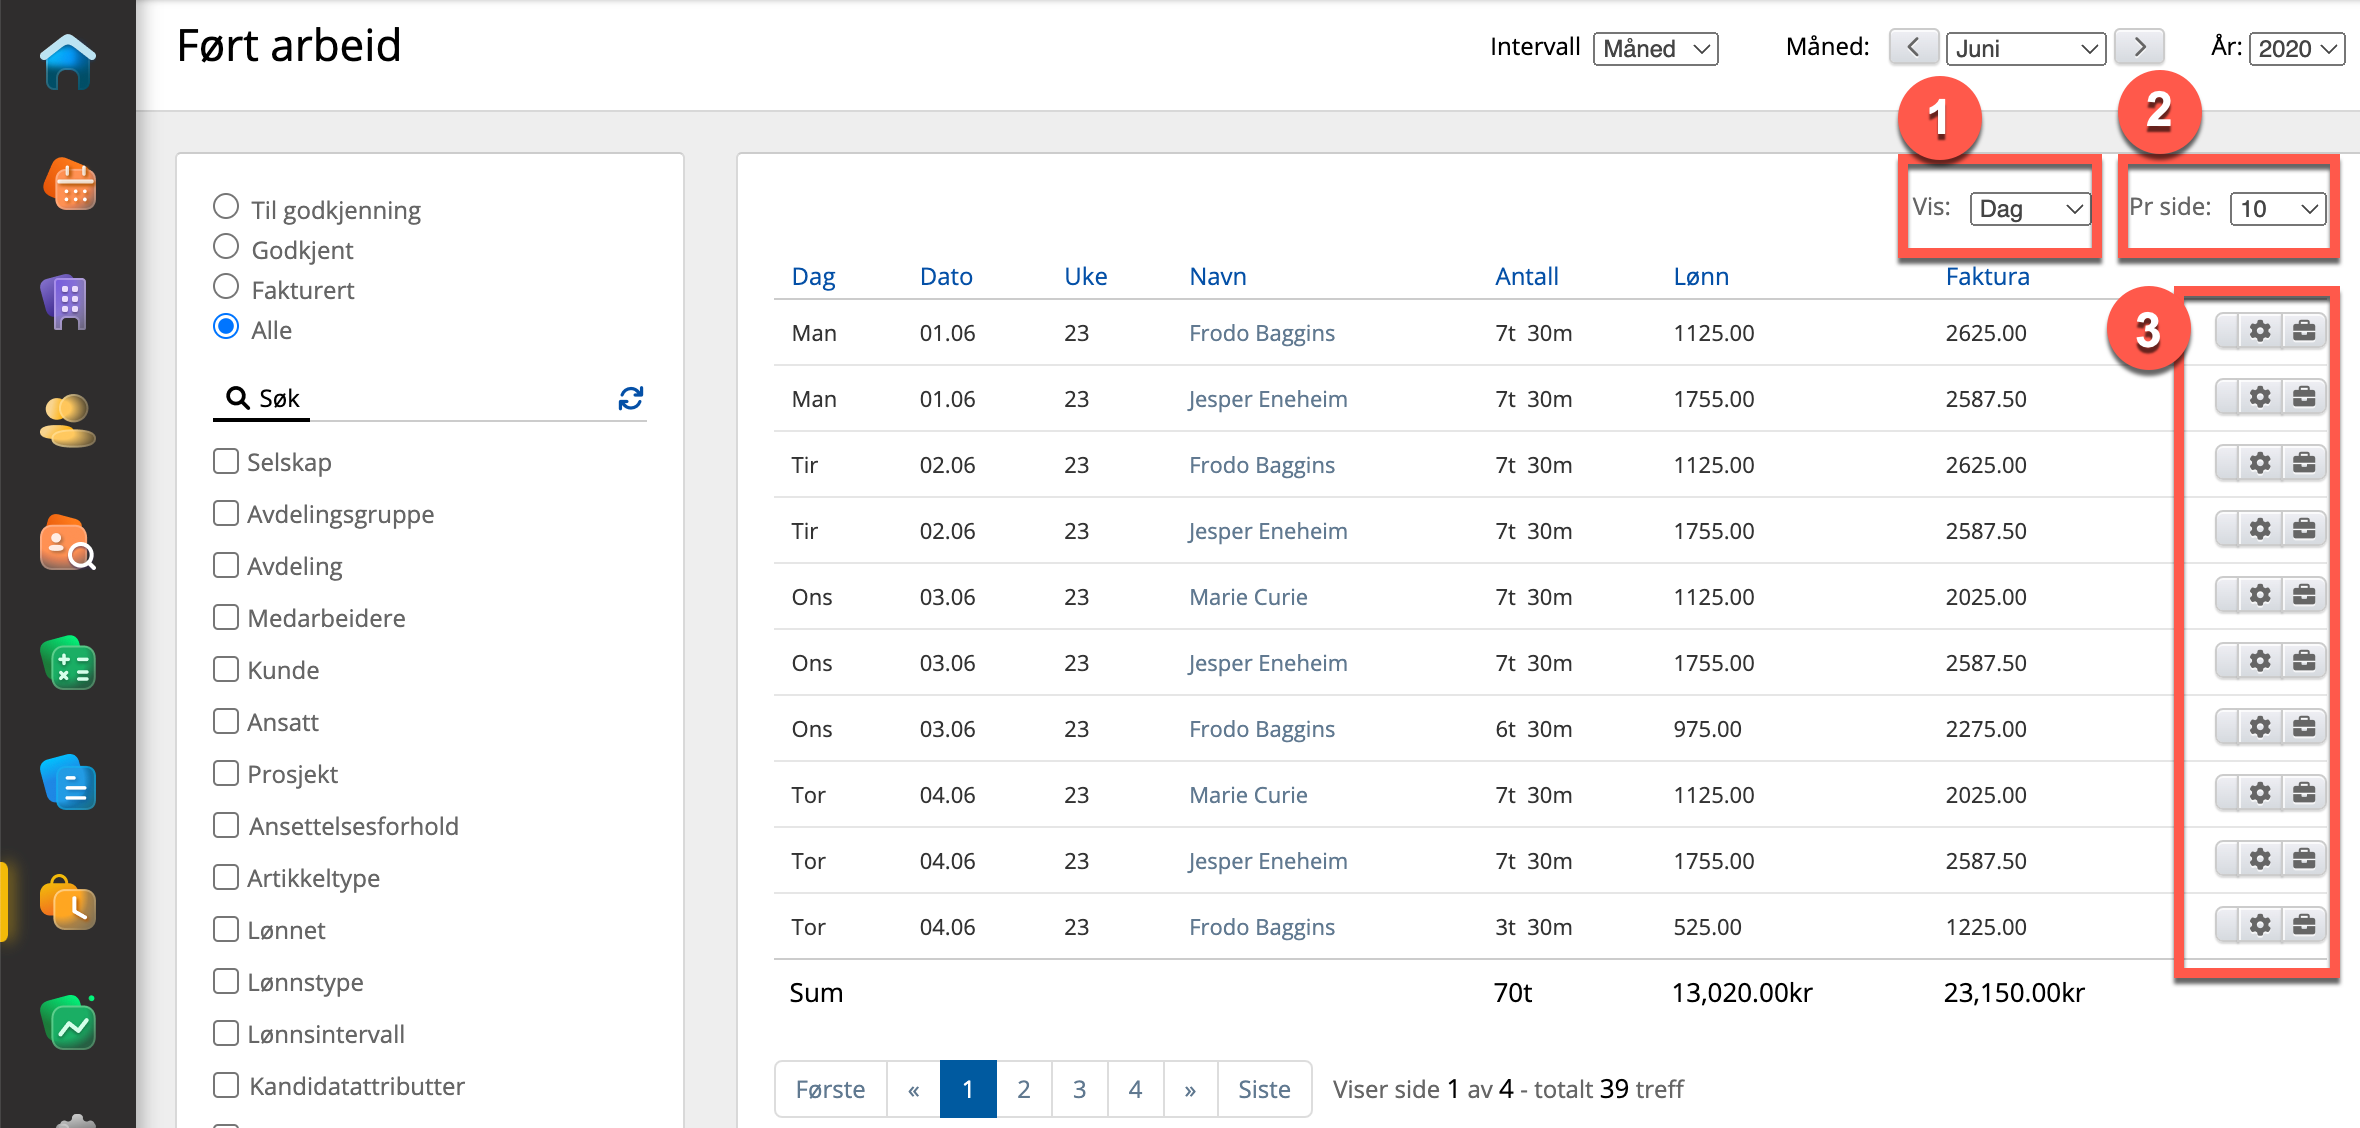This screenshot has width=2360, height=1128.
Task: Click the green chart sidebar icon
Action: pyautogui.click(x=68, y=1023)
